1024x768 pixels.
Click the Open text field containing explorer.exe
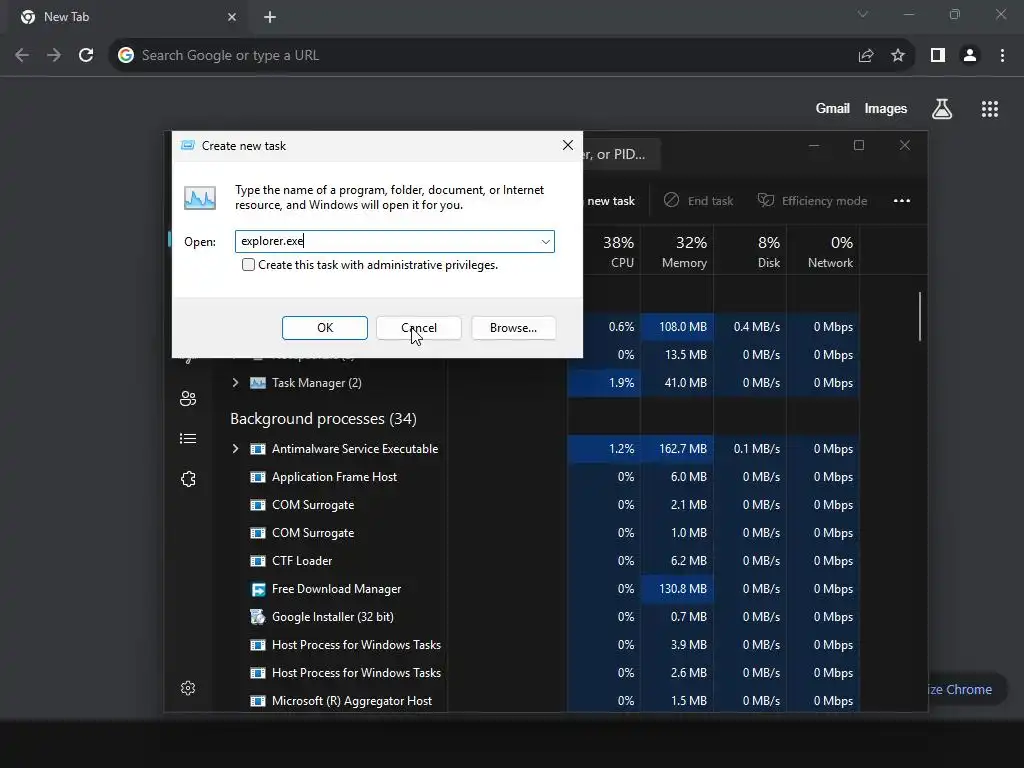(x=394, y=242)
